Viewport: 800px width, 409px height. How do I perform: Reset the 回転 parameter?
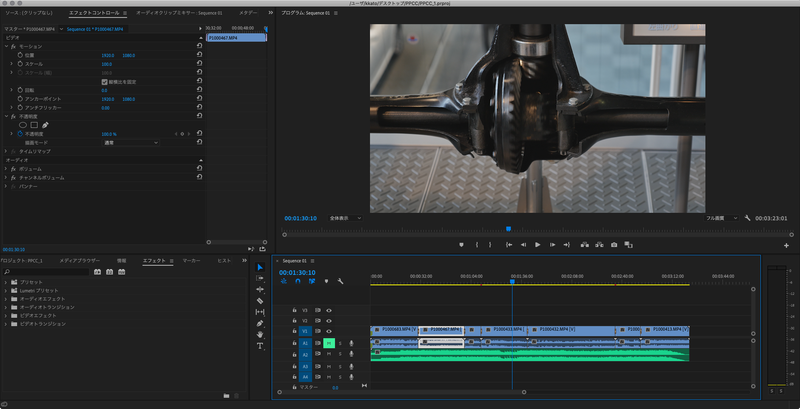[199, 90]
